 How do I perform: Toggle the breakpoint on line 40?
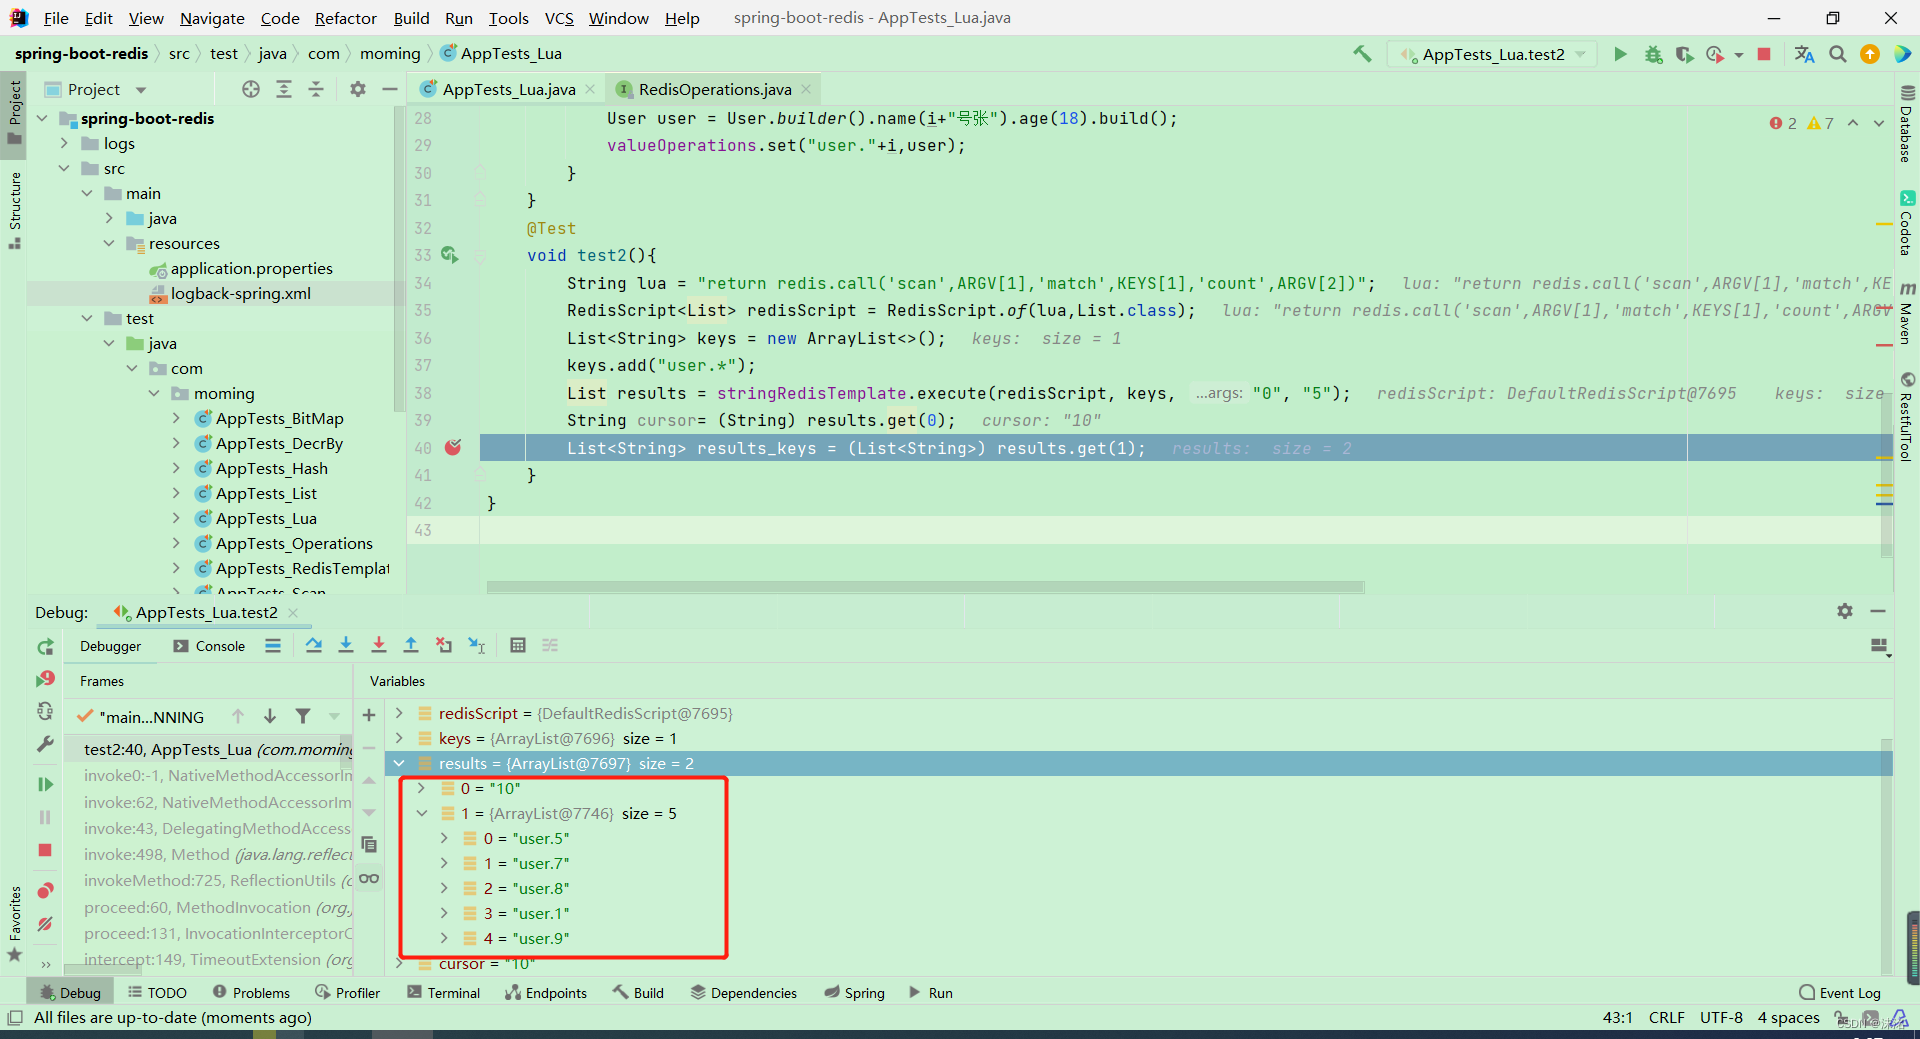pyautogui.click(x=455, y=447)
